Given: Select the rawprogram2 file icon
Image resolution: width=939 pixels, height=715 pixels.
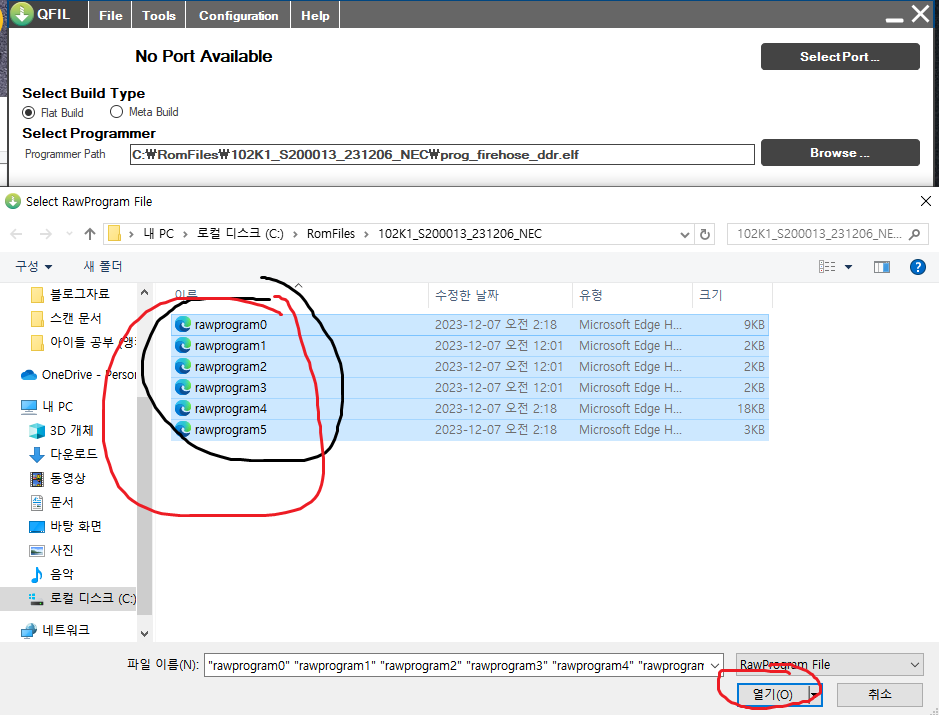Looking at the screenshot, I should (183, 366).
